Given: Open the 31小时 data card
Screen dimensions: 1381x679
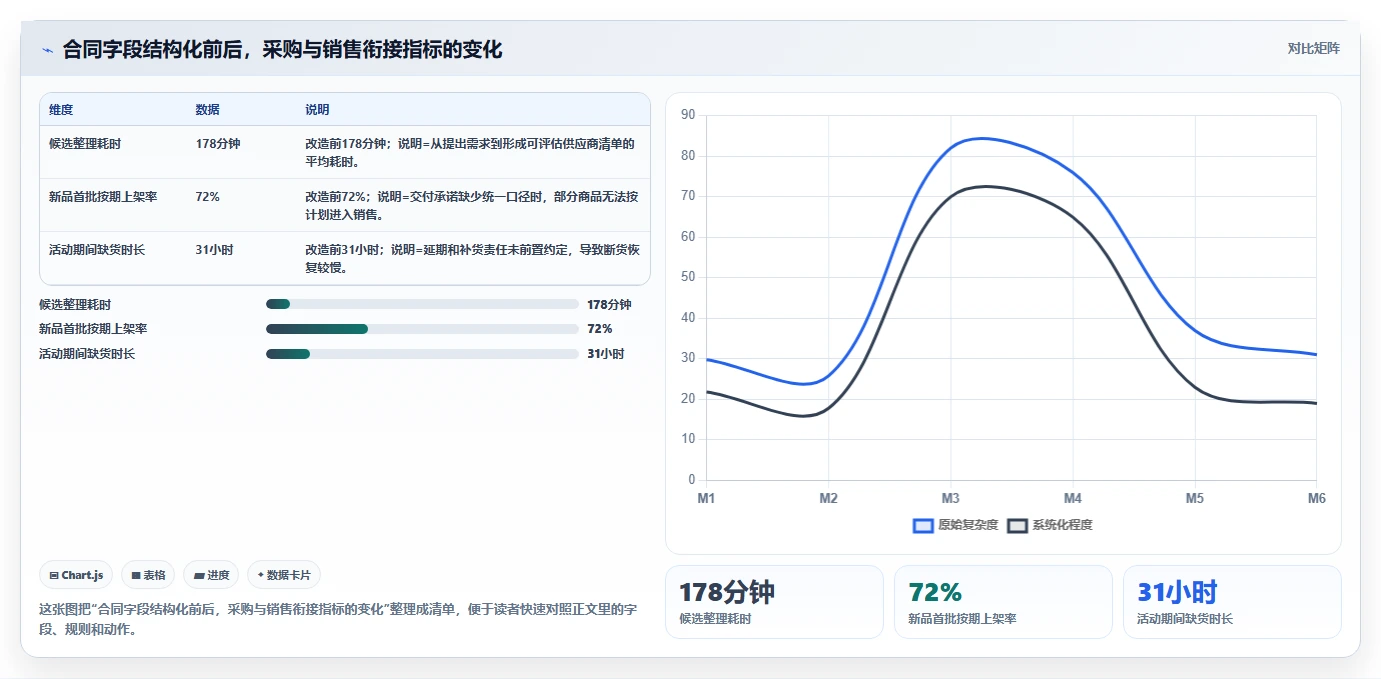Looking at the screenshot, I should click(x=1232, y=602).
